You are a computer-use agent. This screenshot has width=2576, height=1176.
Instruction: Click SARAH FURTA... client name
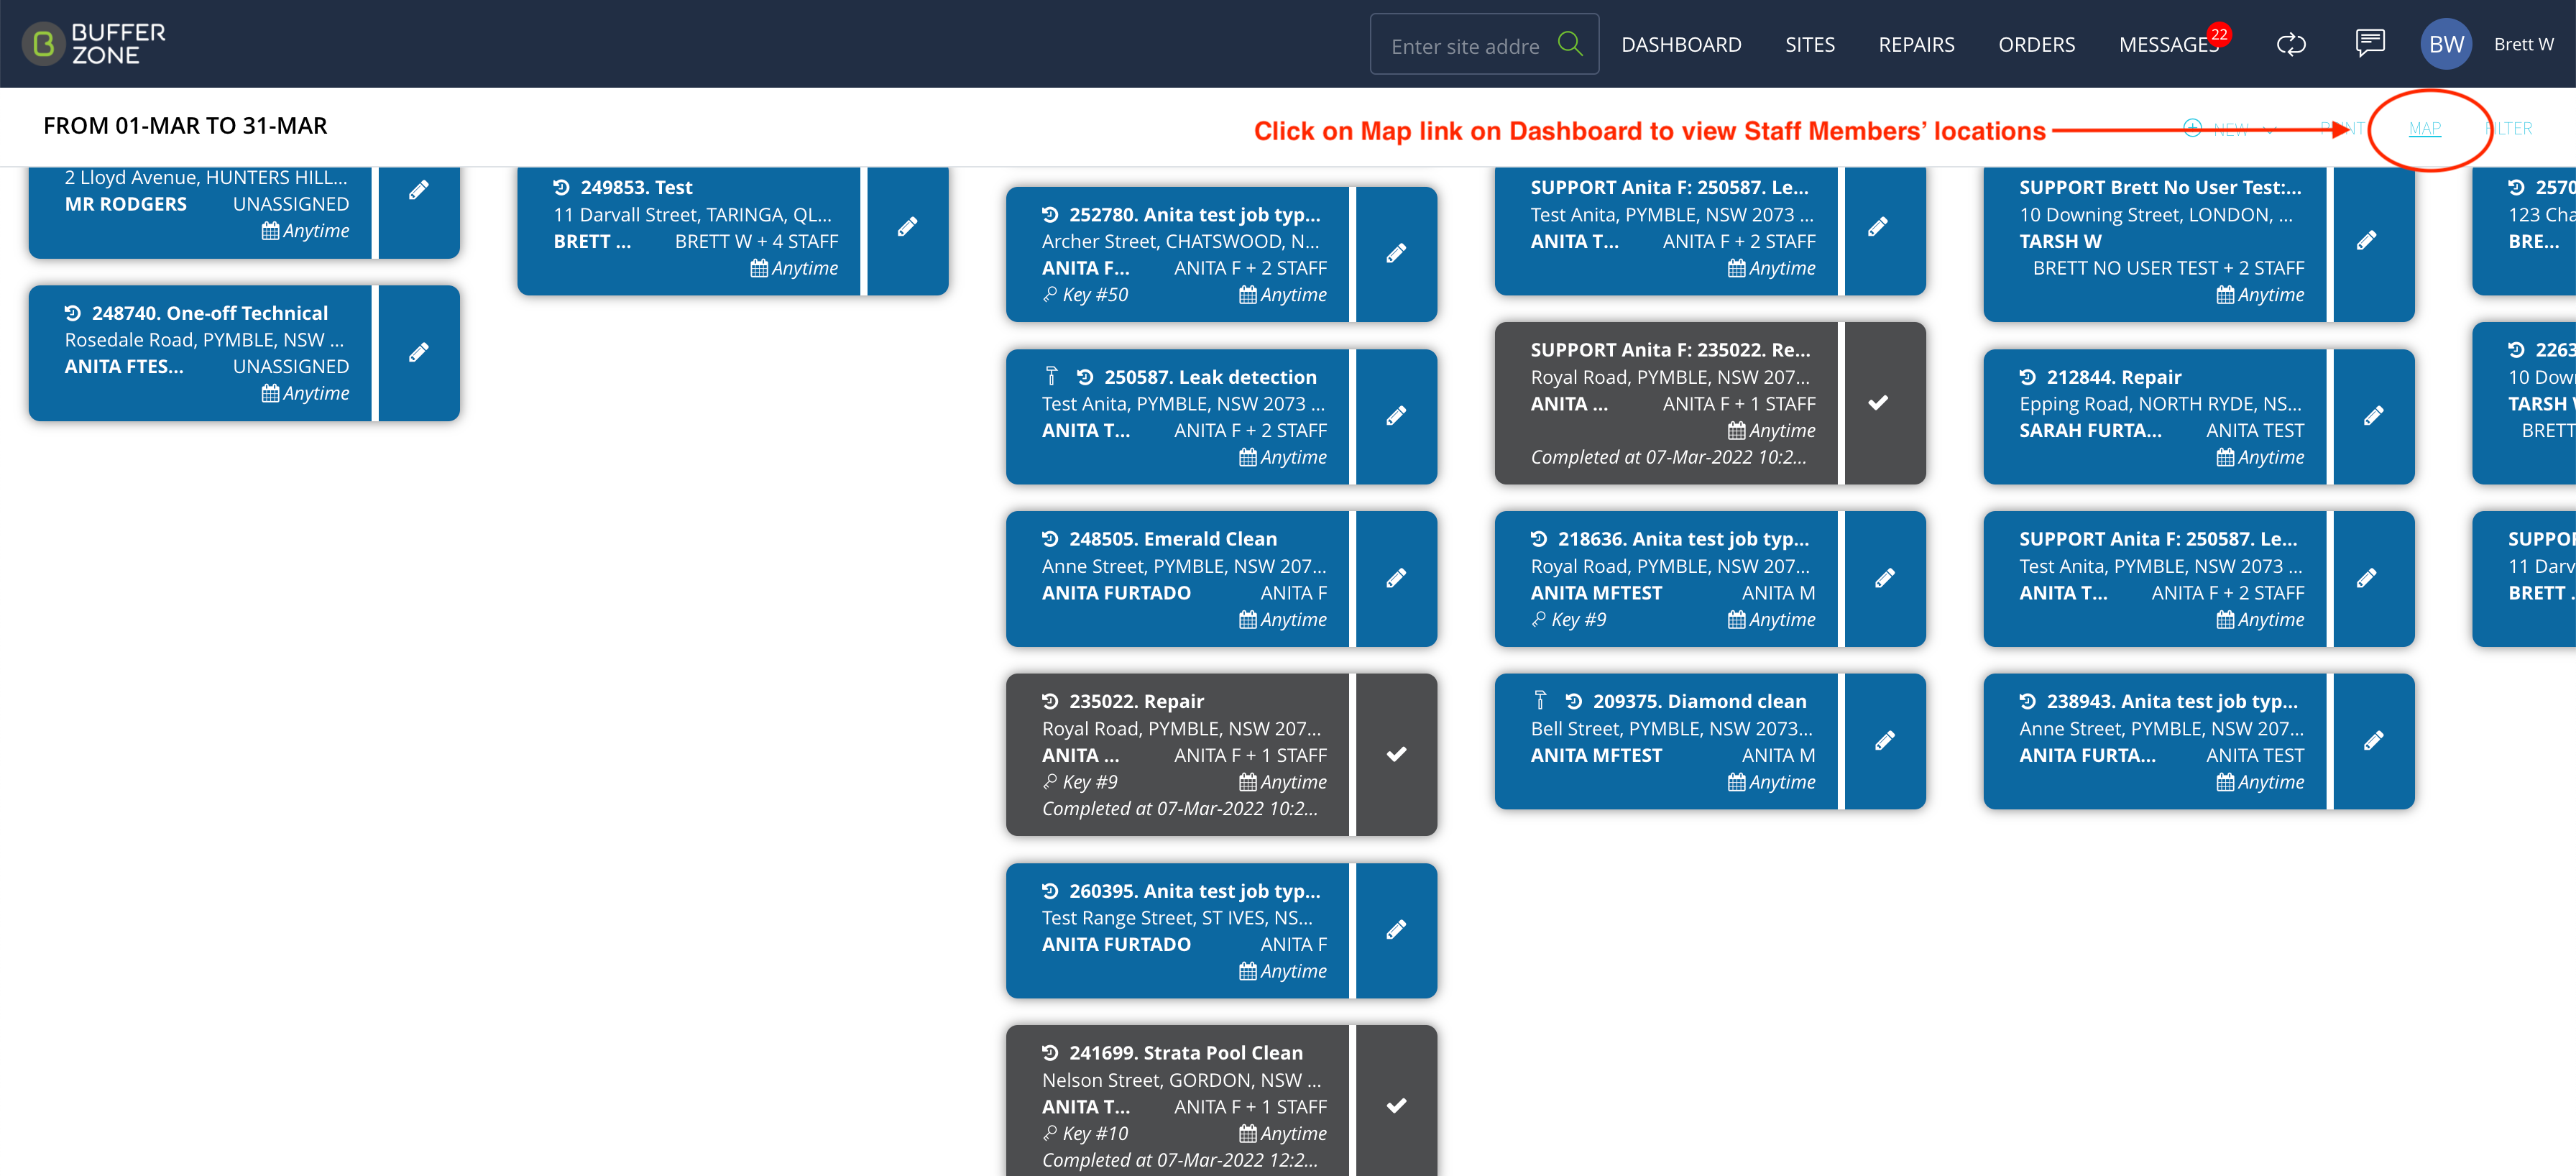(2090, 430)
